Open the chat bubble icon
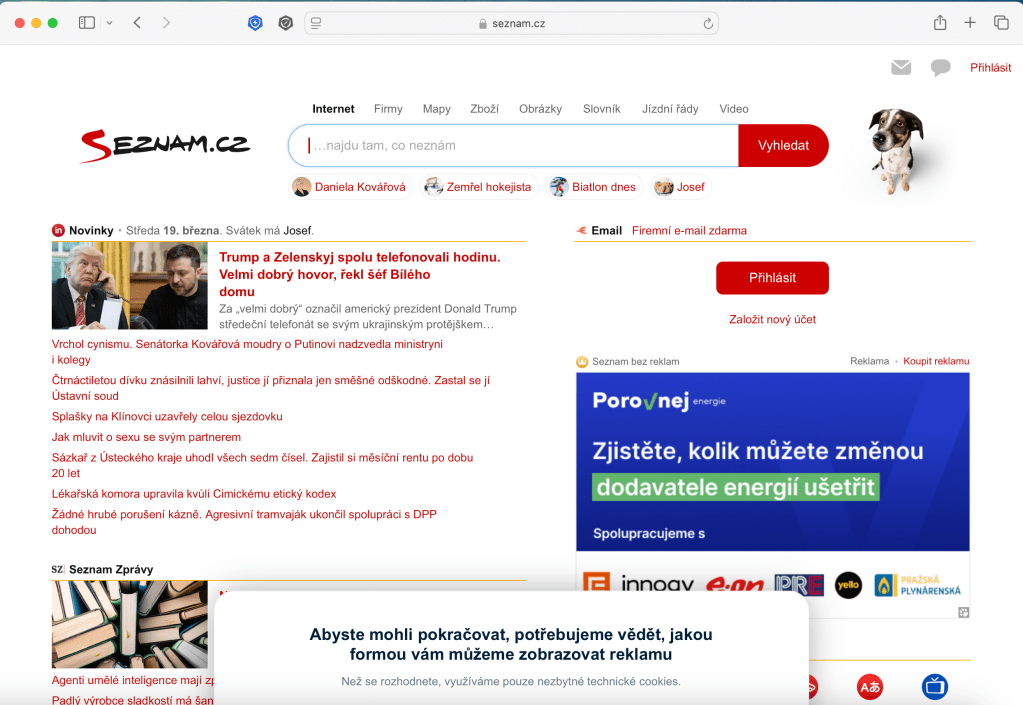The height and width of the screenshot is (705, 1023). pos(940,68)
